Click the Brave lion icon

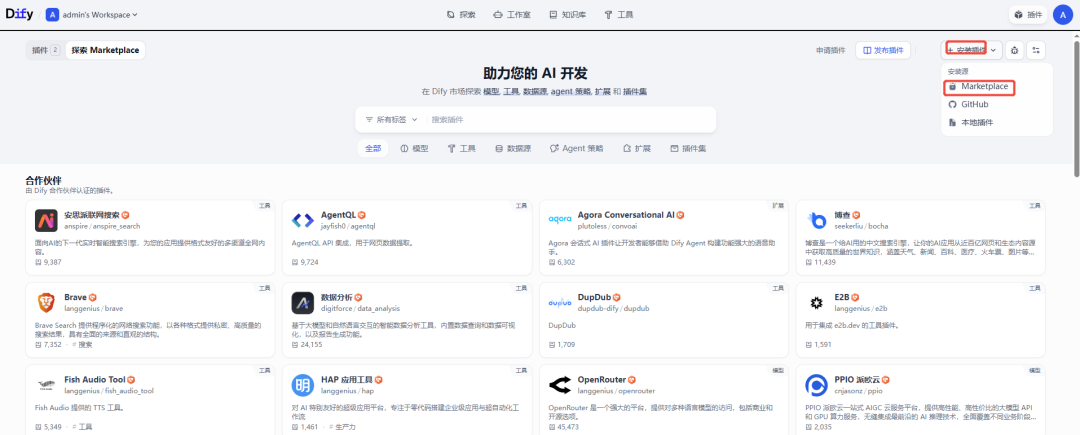pyautogui.click(x=46, y=303)
